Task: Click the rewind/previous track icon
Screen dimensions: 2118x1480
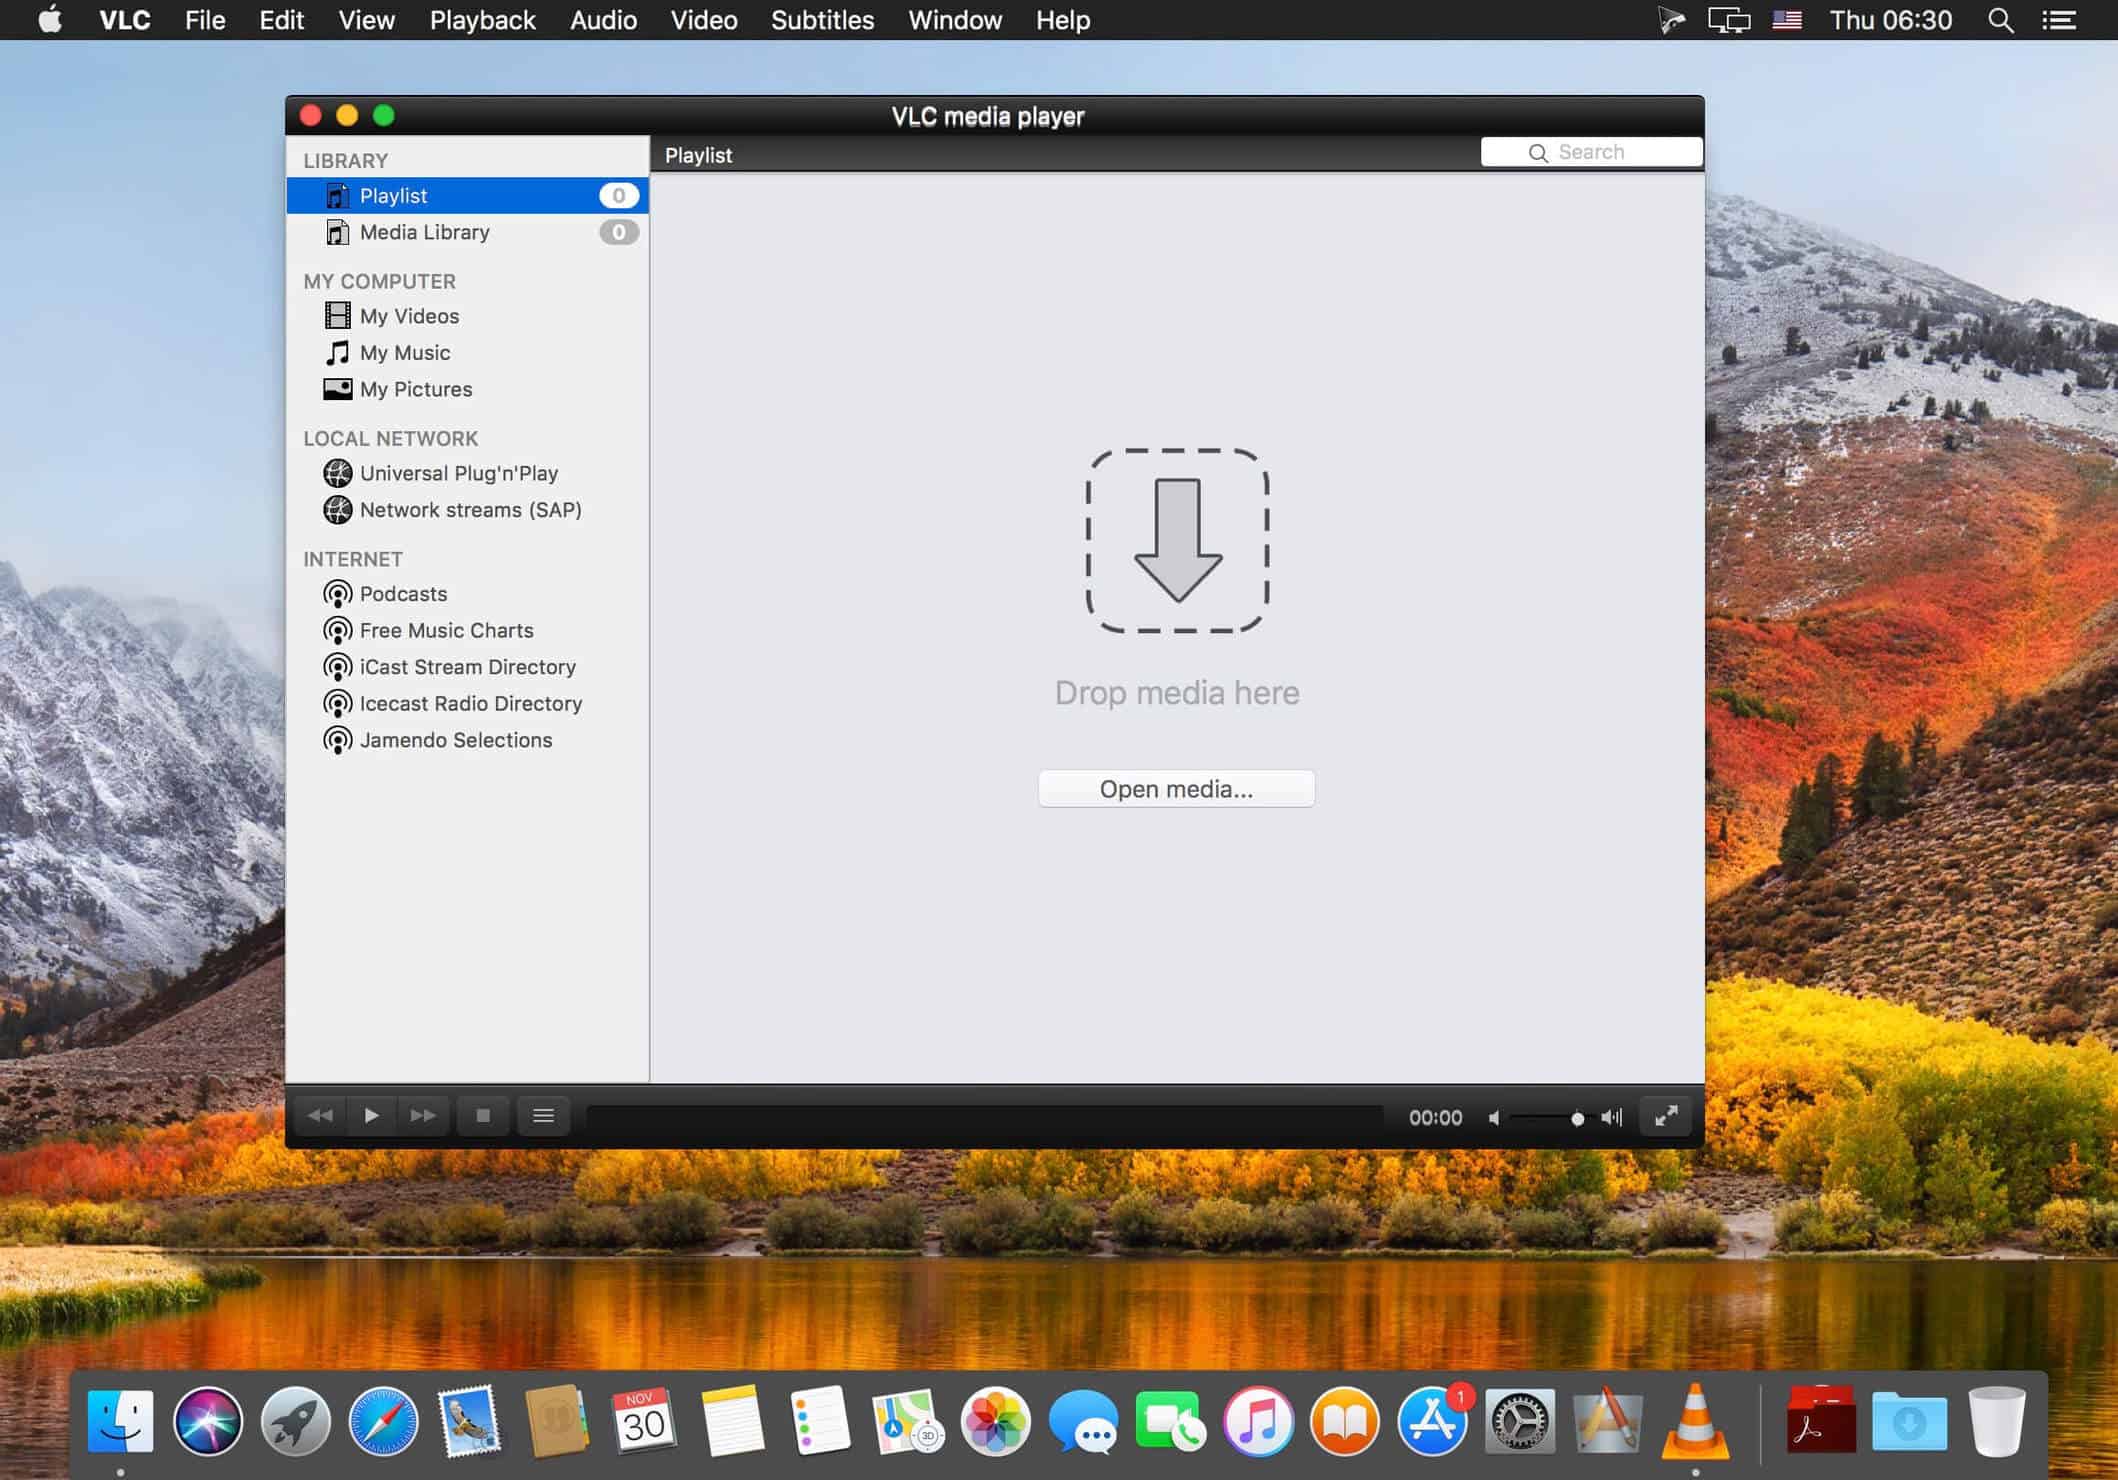Action: [x=322, y=1115]
